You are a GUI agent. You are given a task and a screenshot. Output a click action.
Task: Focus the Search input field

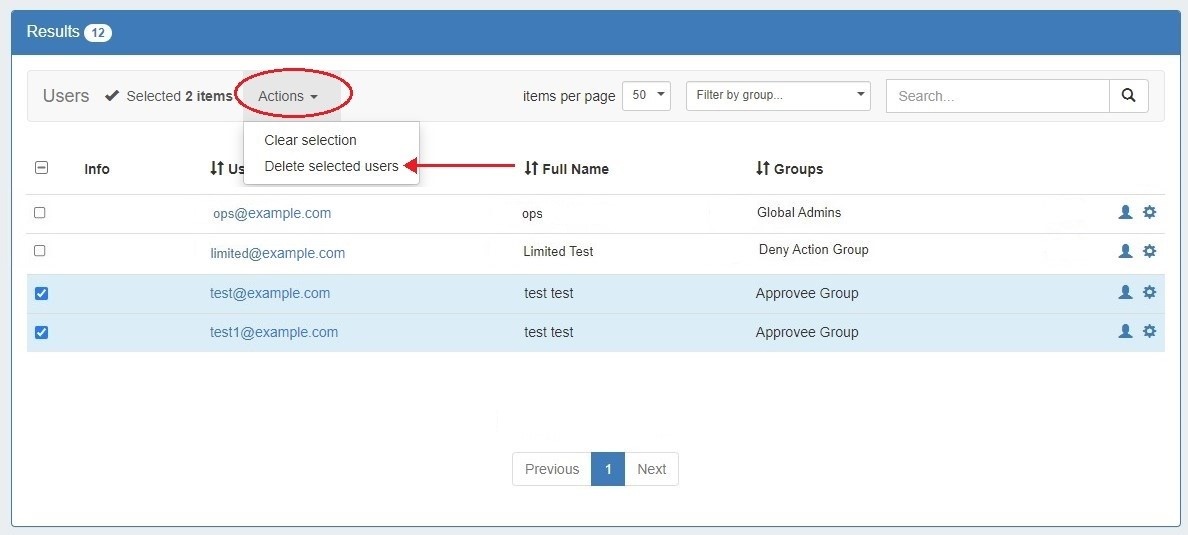click(x=997, y=96)
